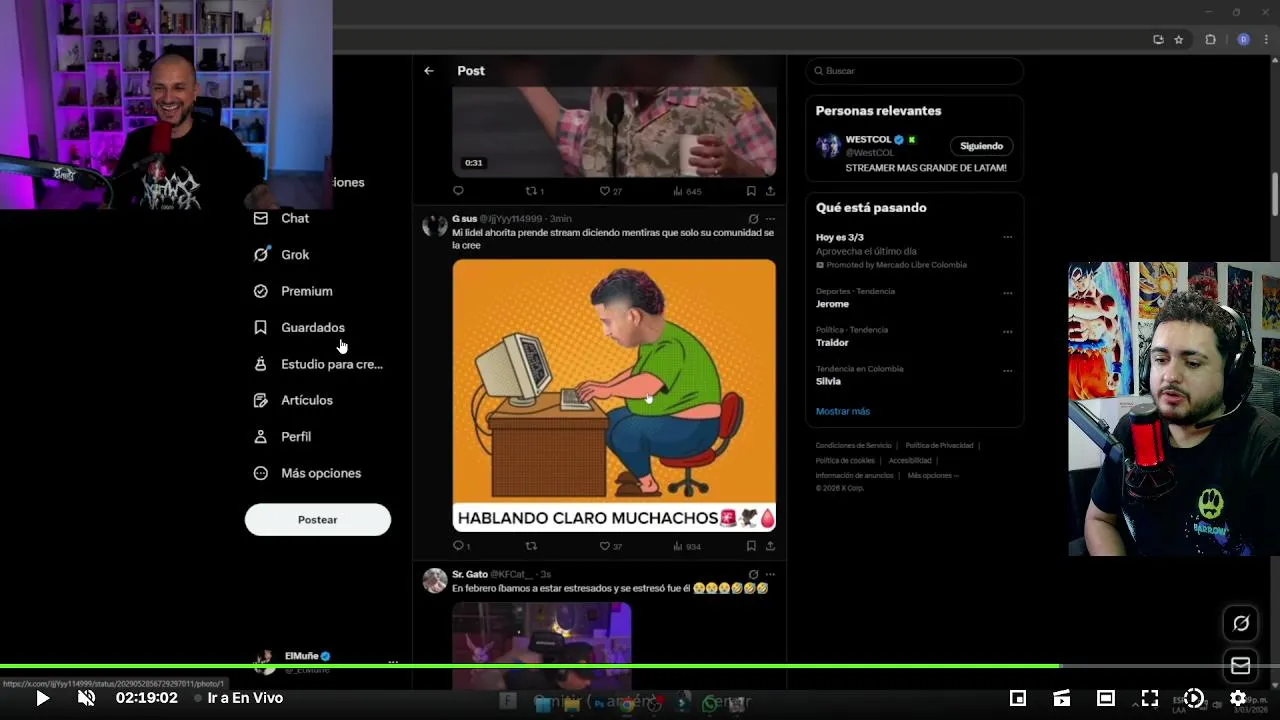
Task: Unmute the video player volume
Action: click(x=86, y=698)
